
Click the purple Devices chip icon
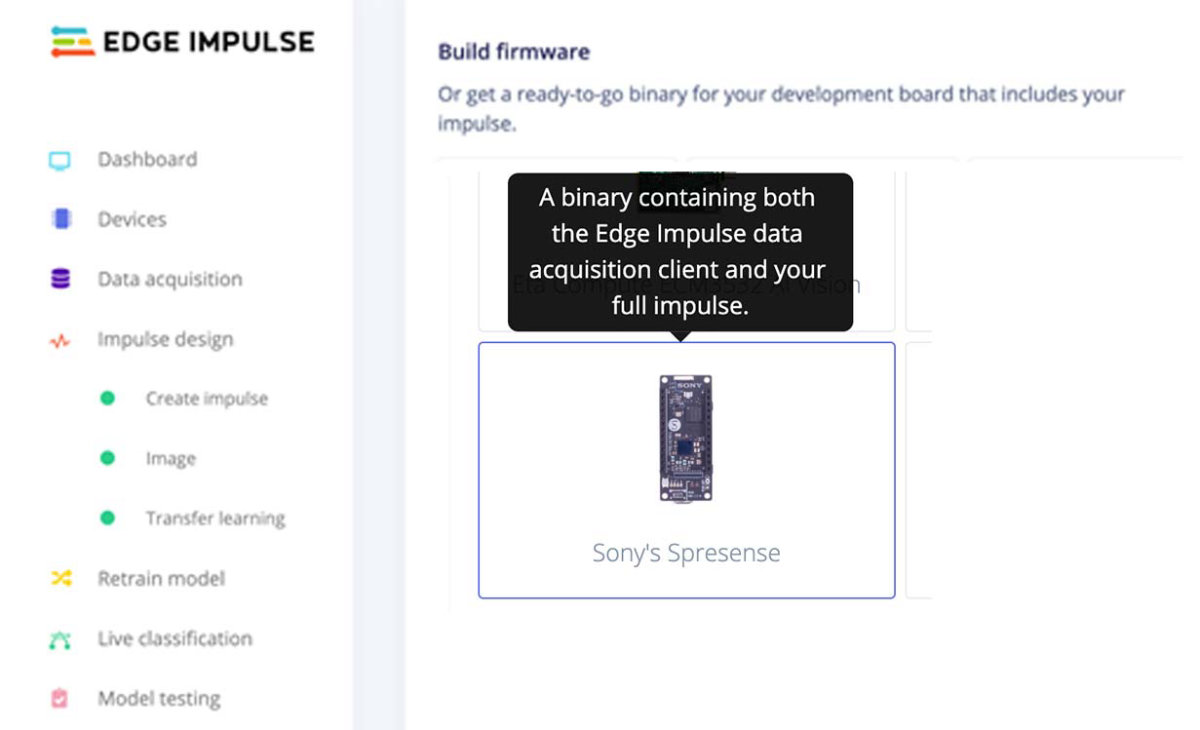(x=60, y=220)
